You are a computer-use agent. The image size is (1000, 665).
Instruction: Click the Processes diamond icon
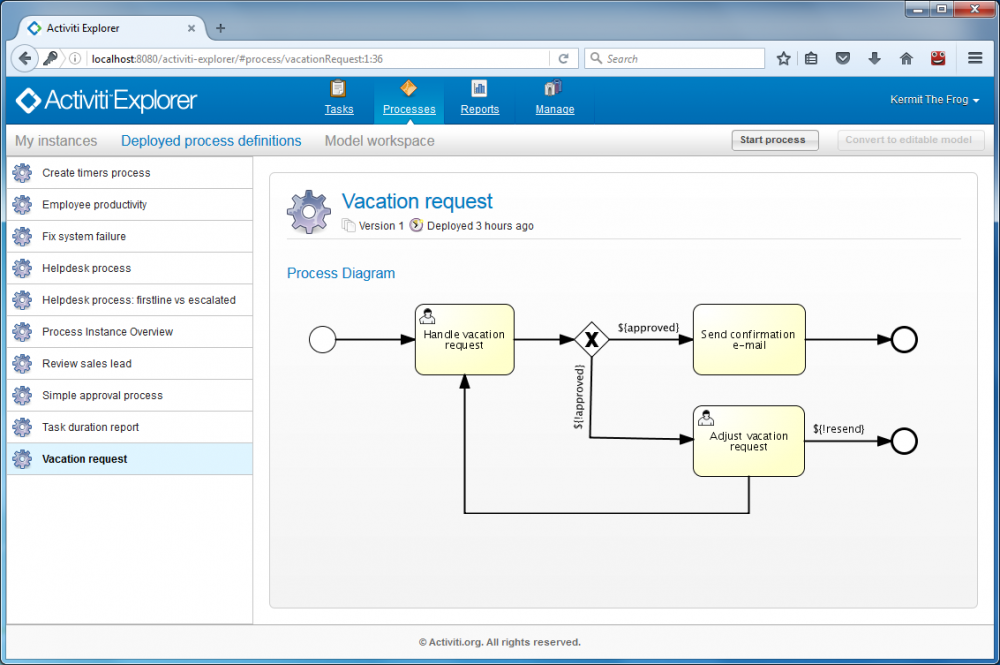(408, 88)
